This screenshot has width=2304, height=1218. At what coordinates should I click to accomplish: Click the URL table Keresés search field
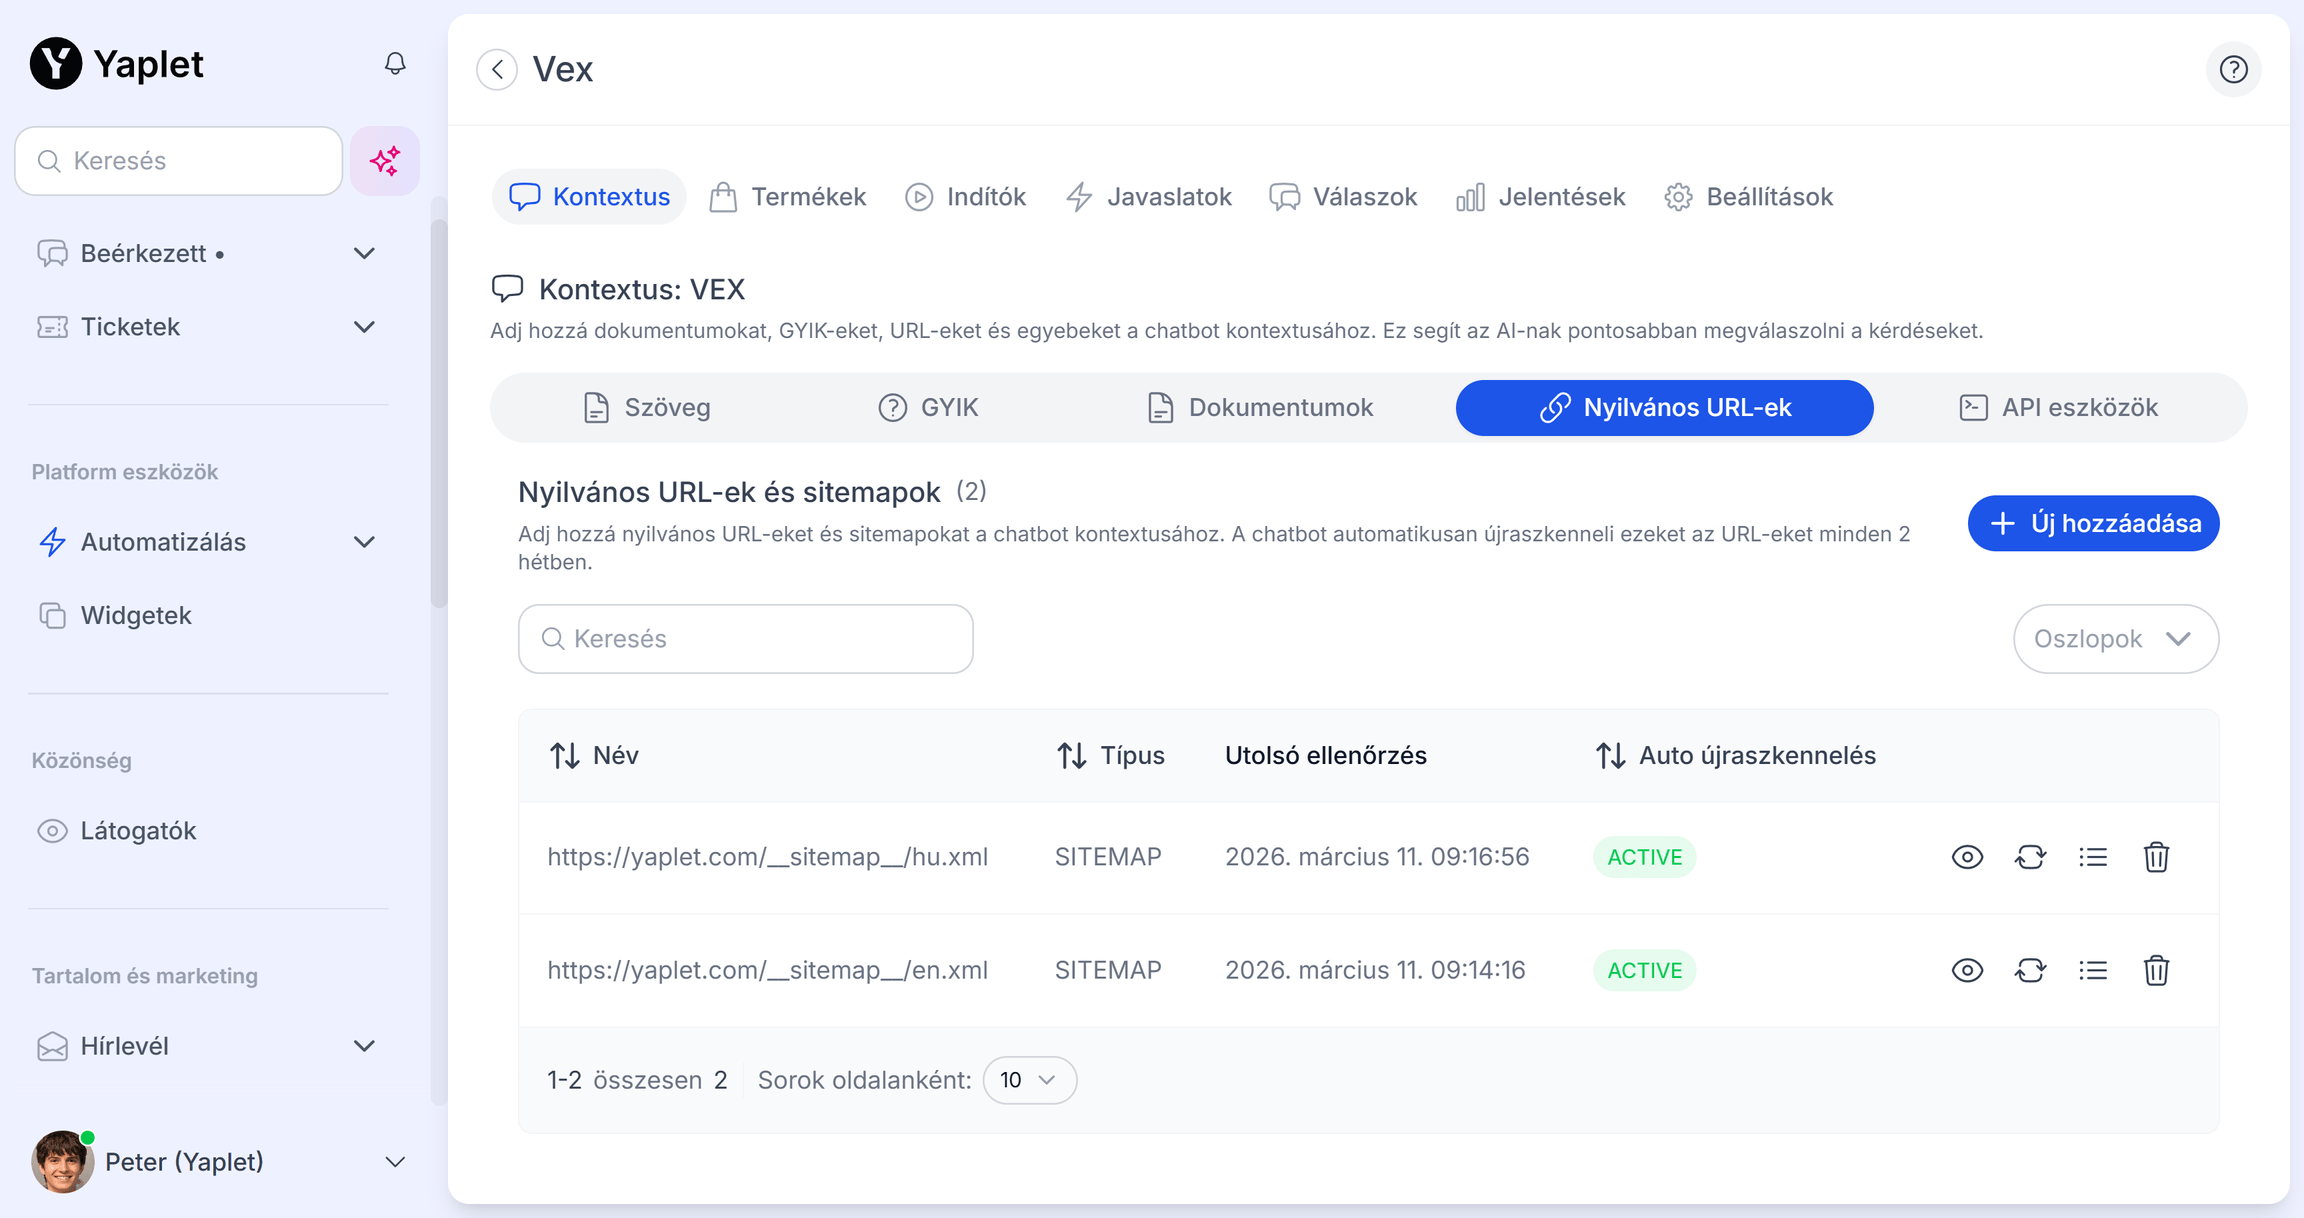click(x=746, y=639)
